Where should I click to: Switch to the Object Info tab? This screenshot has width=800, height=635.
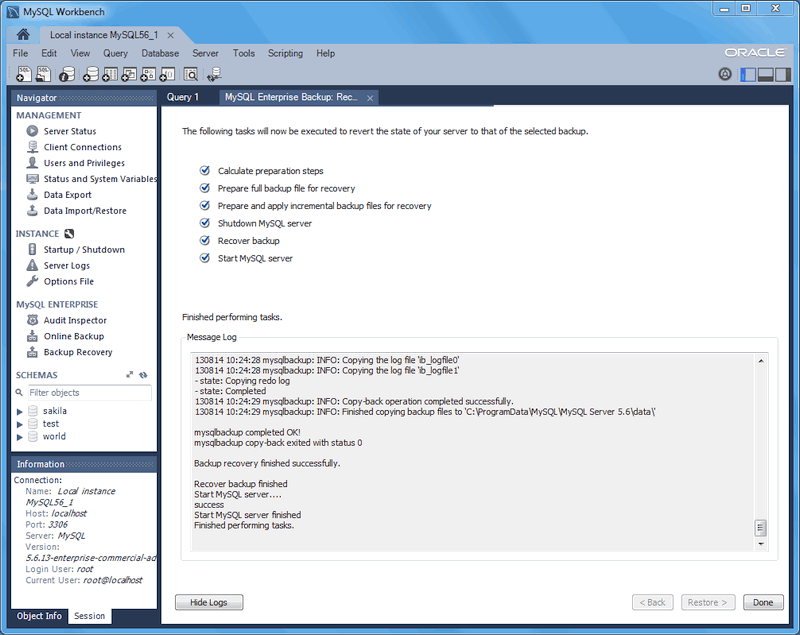[39, 616]
